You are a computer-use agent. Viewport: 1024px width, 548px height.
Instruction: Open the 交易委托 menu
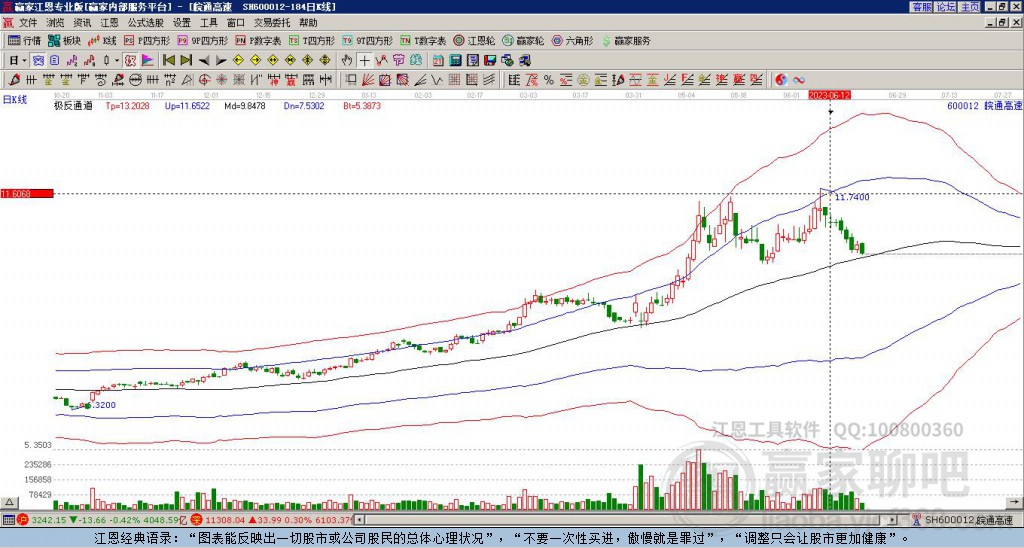pos(272,23)
